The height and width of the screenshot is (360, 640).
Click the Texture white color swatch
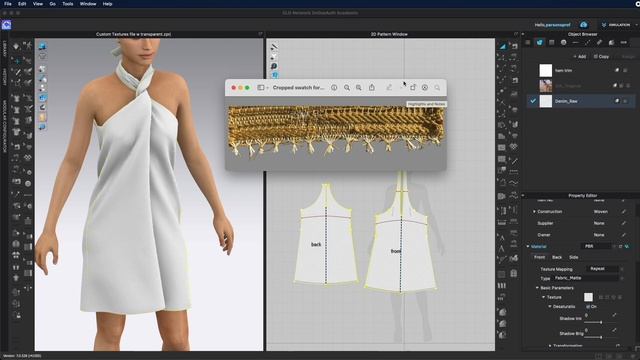588,297
